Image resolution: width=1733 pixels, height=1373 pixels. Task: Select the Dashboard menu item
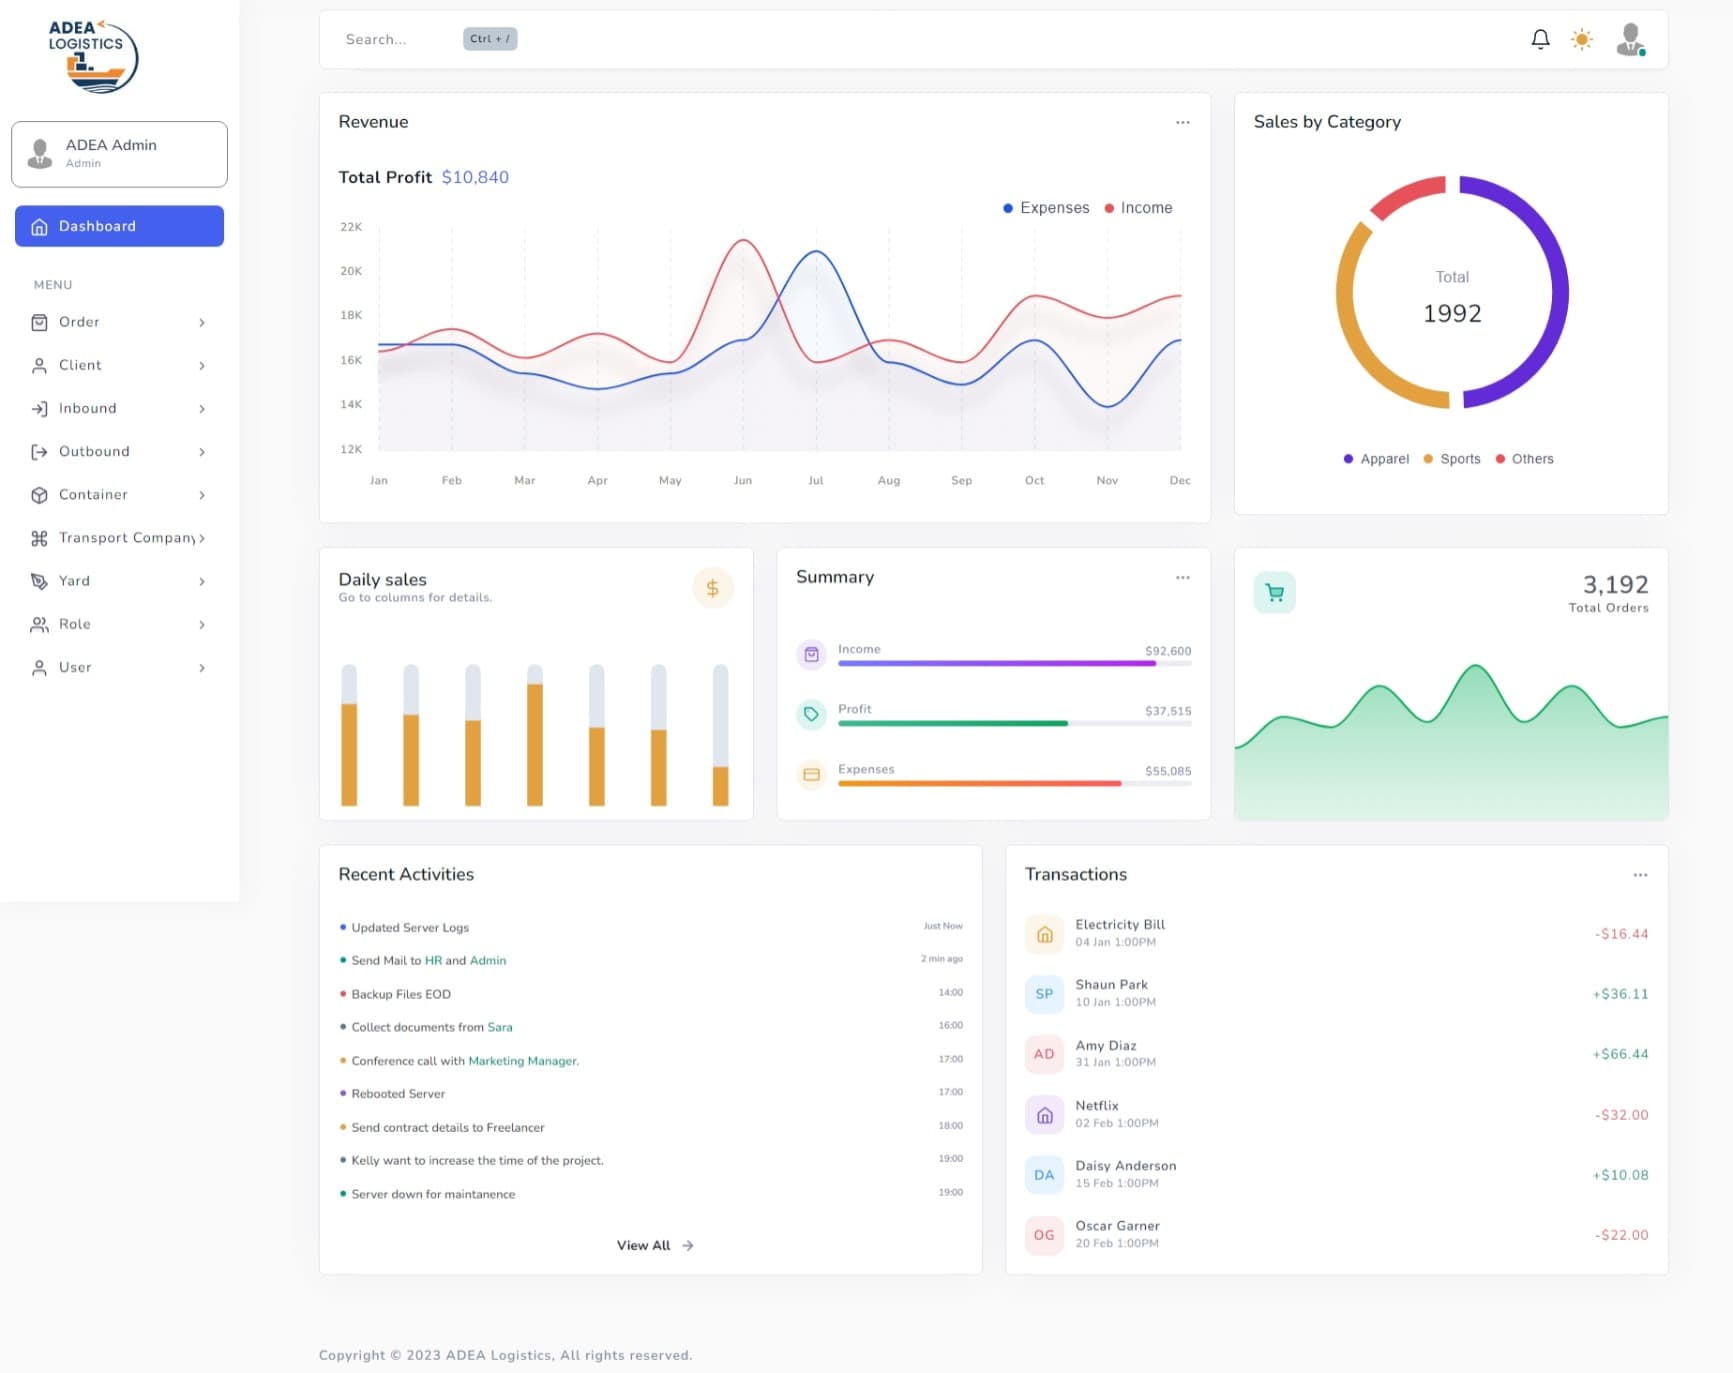119,226
